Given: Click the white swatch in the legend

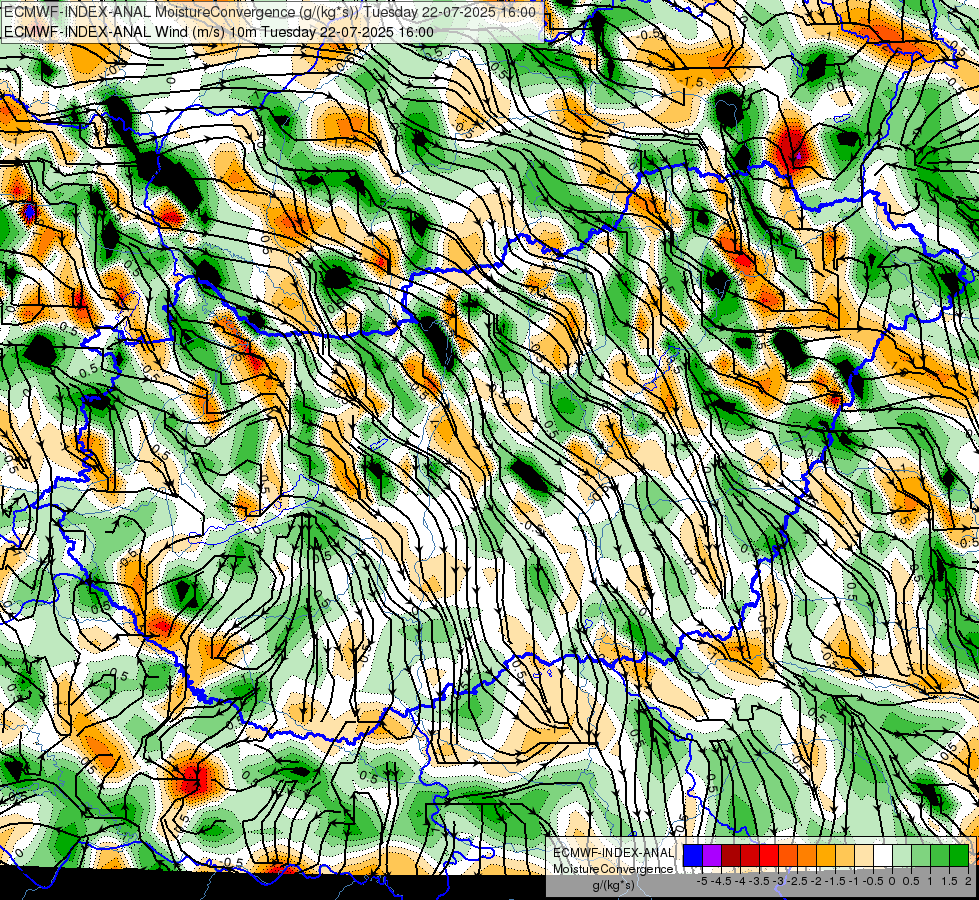Looking at the screenshot, I should (883, 856).
